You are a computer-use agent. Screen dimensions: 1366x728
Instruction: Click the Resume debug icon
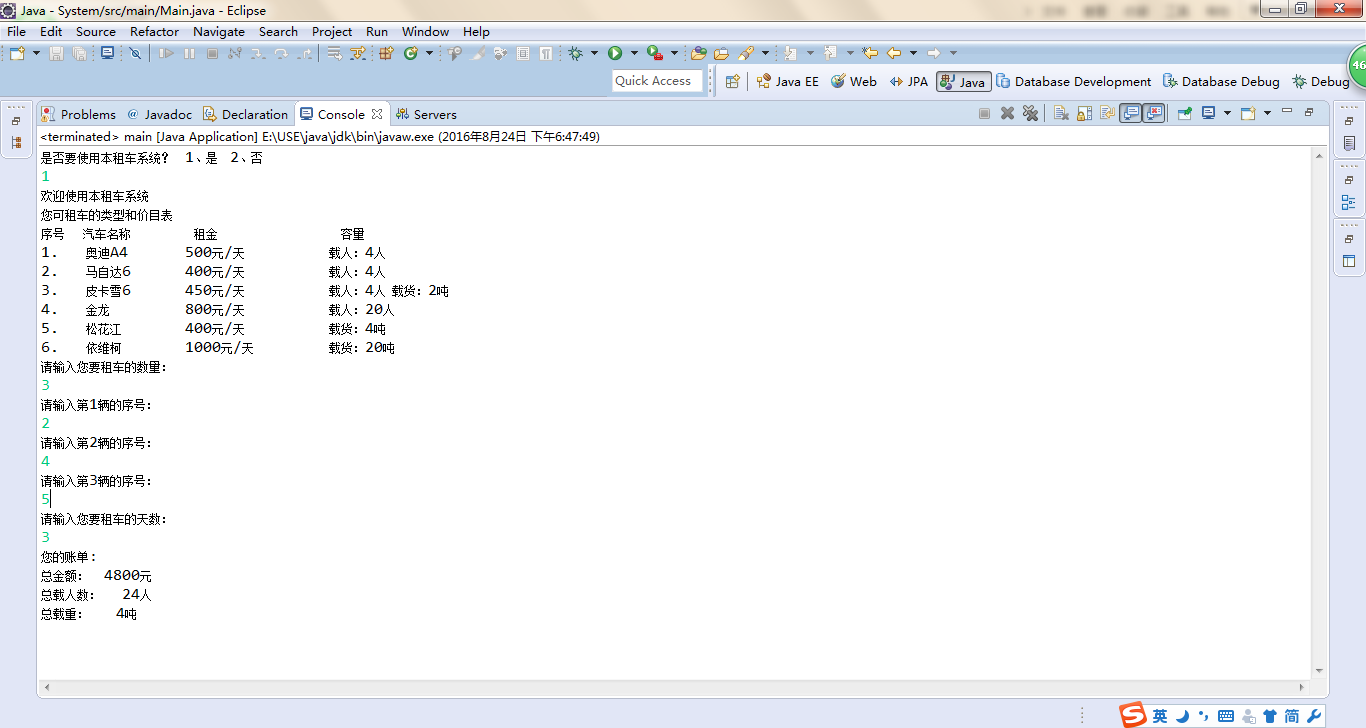(x=166, y=53)
